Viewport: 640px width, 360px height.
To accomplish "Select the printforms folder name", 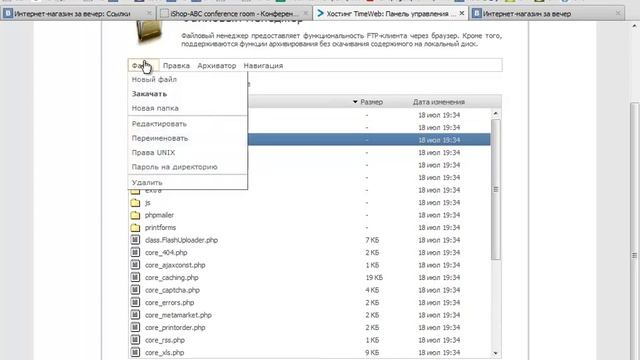I will point(160,228).
